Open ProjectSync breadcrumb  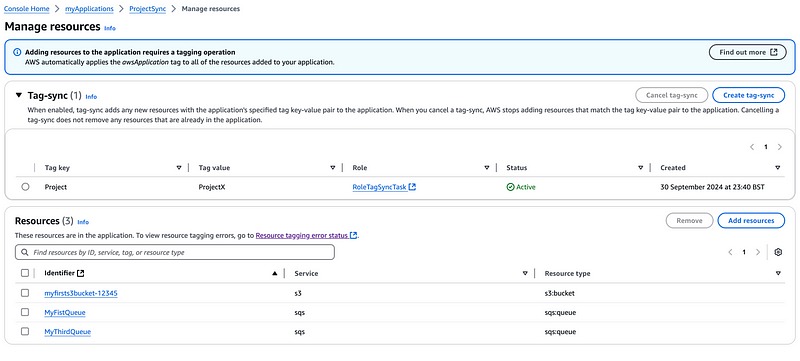coord(148,9)
